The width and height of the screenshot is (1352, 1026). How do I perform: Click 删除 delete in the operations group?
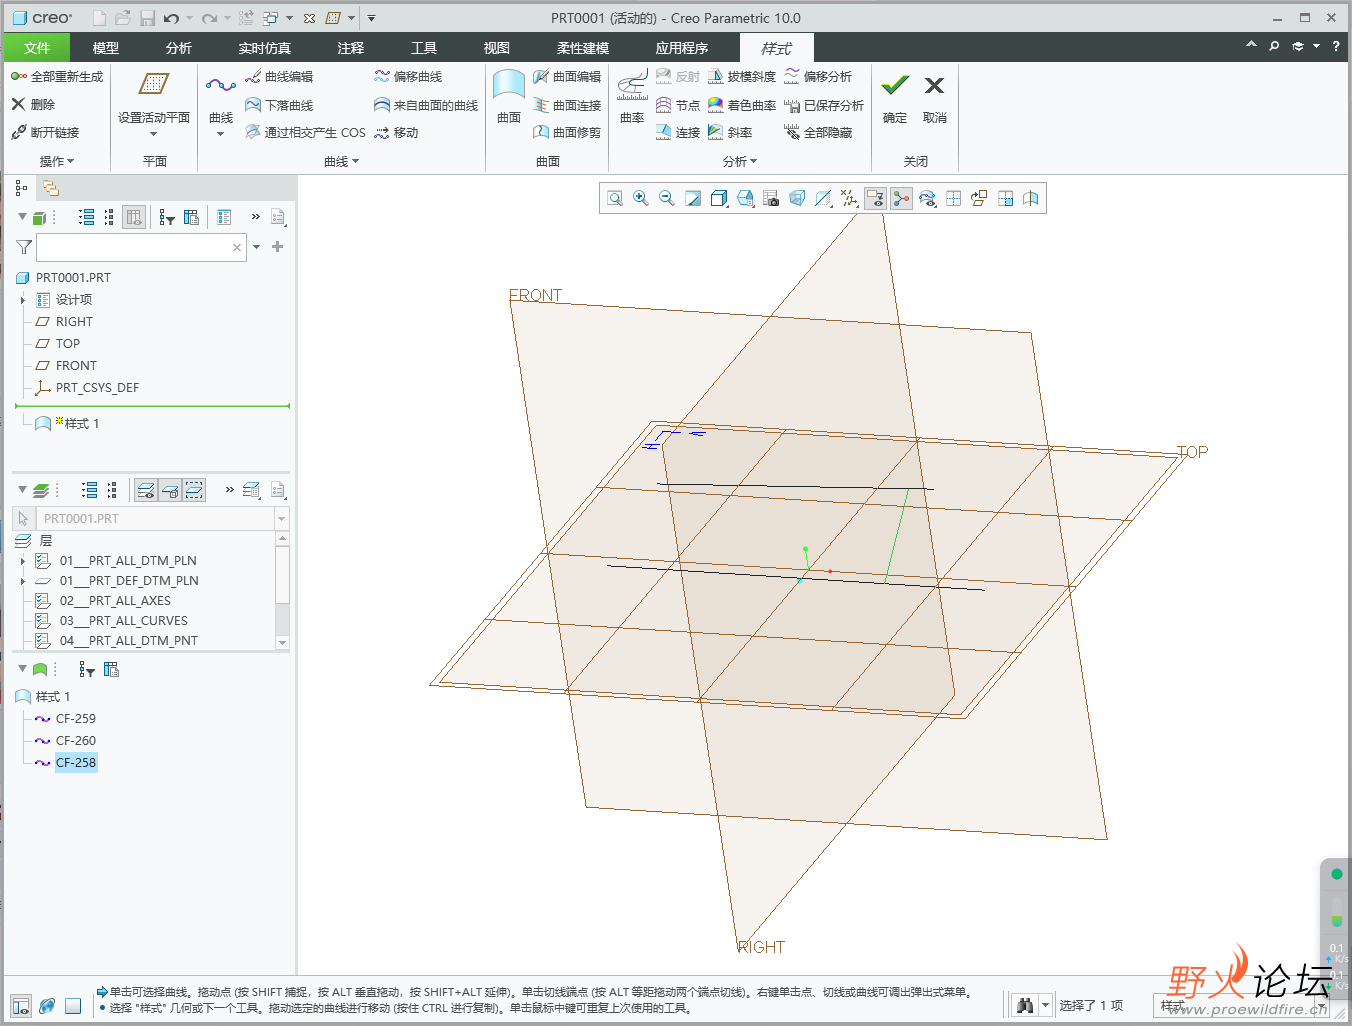tap(33, 104)
